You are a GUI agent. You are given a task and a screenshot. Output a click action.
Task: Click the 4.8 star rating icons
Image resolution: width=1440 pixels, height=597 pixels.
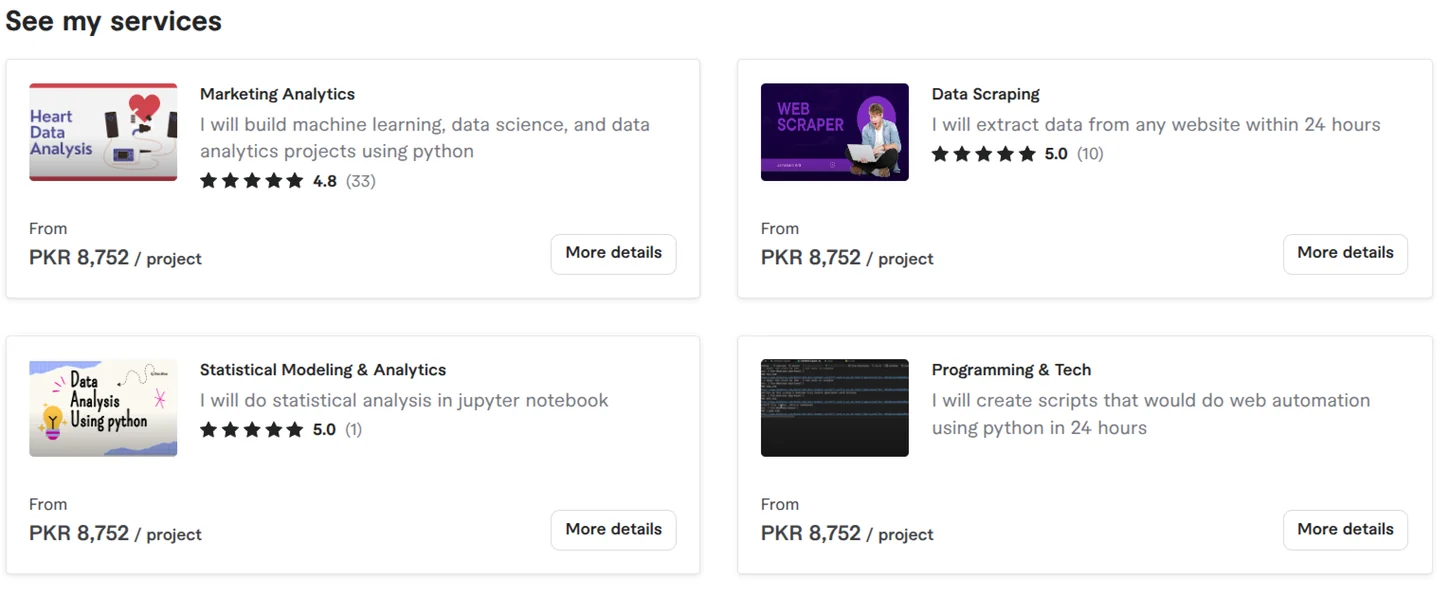(x=251, y=181)
